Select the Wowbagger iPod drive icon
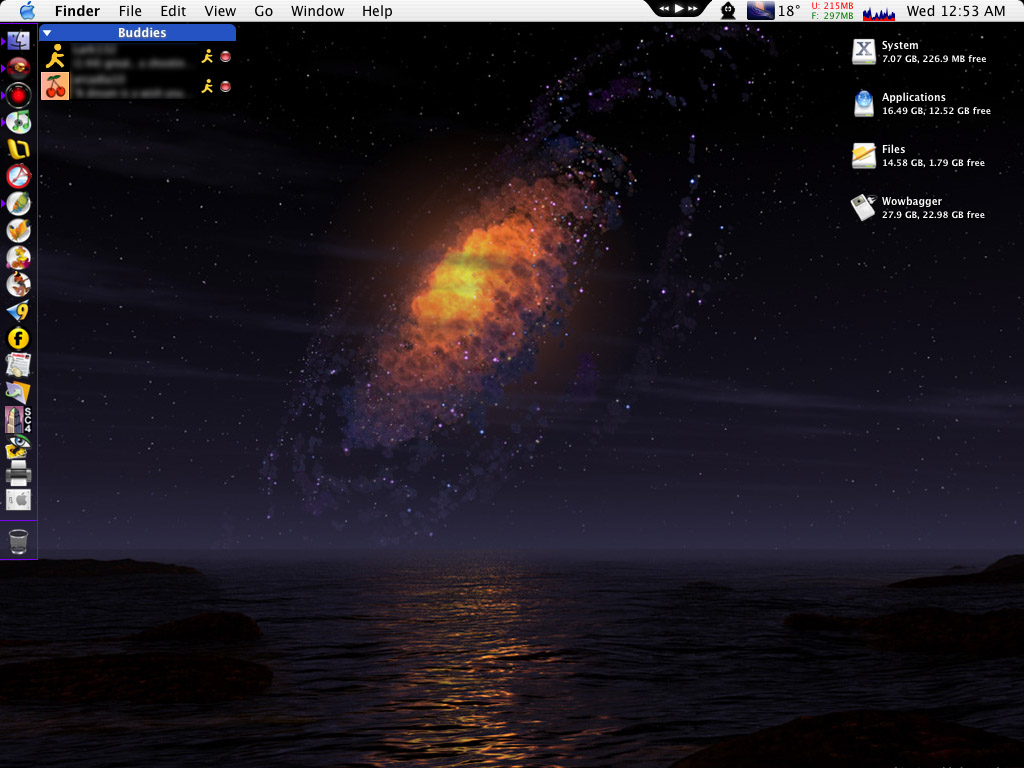The image size is (1024, 768). tap(863, 208)
